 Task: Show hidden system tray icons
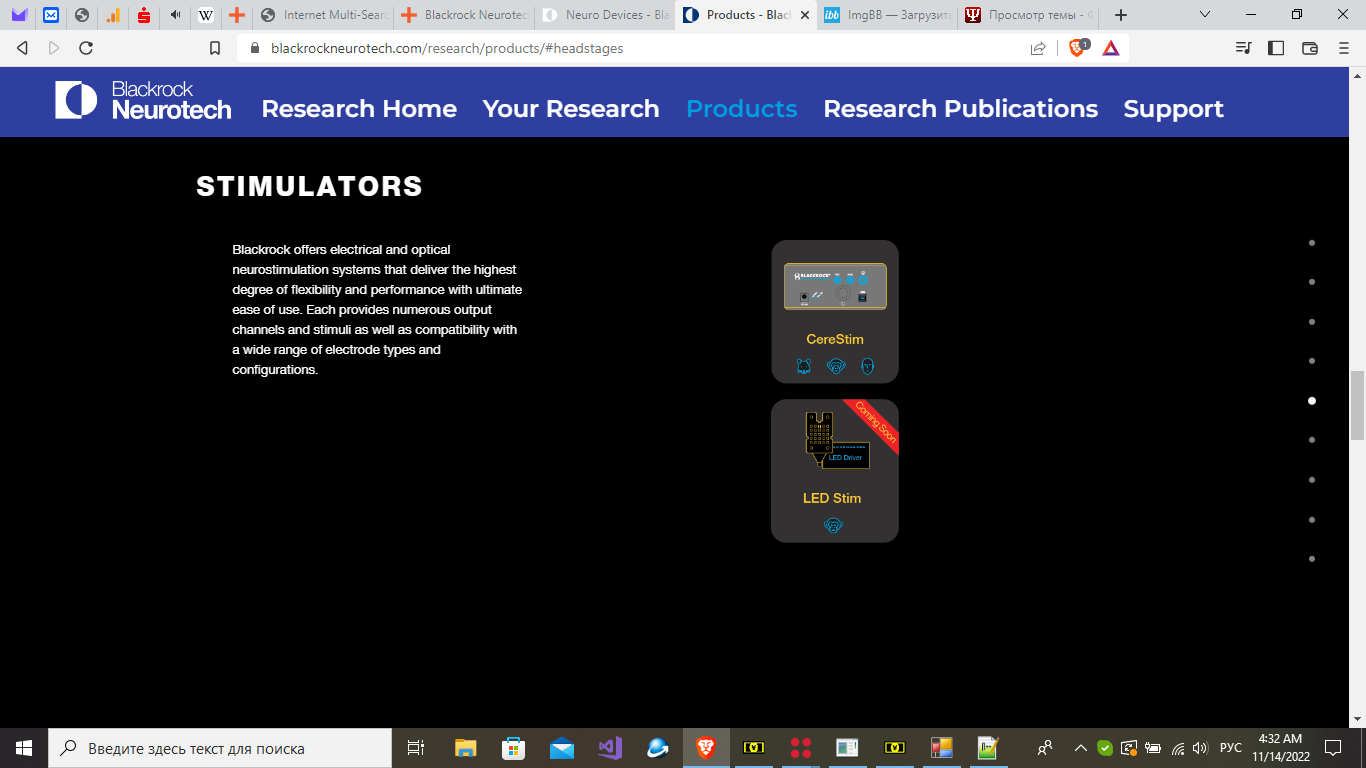1080,748
